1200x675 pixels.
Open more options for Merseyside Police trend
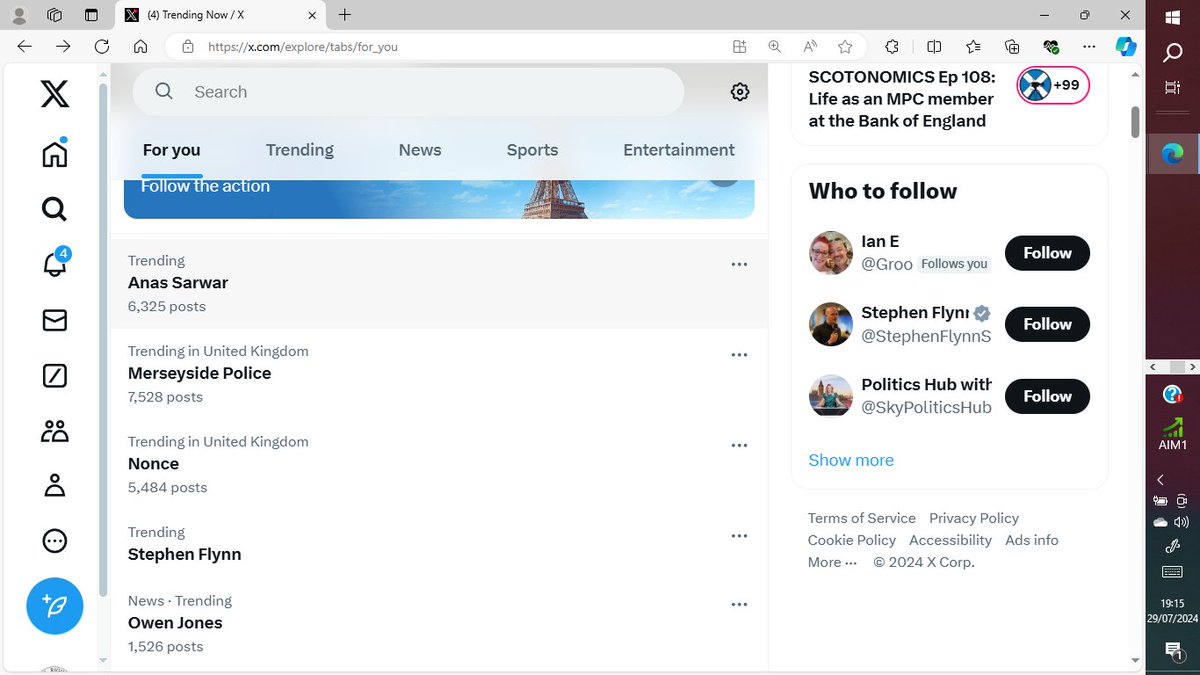tap(739, 355)
